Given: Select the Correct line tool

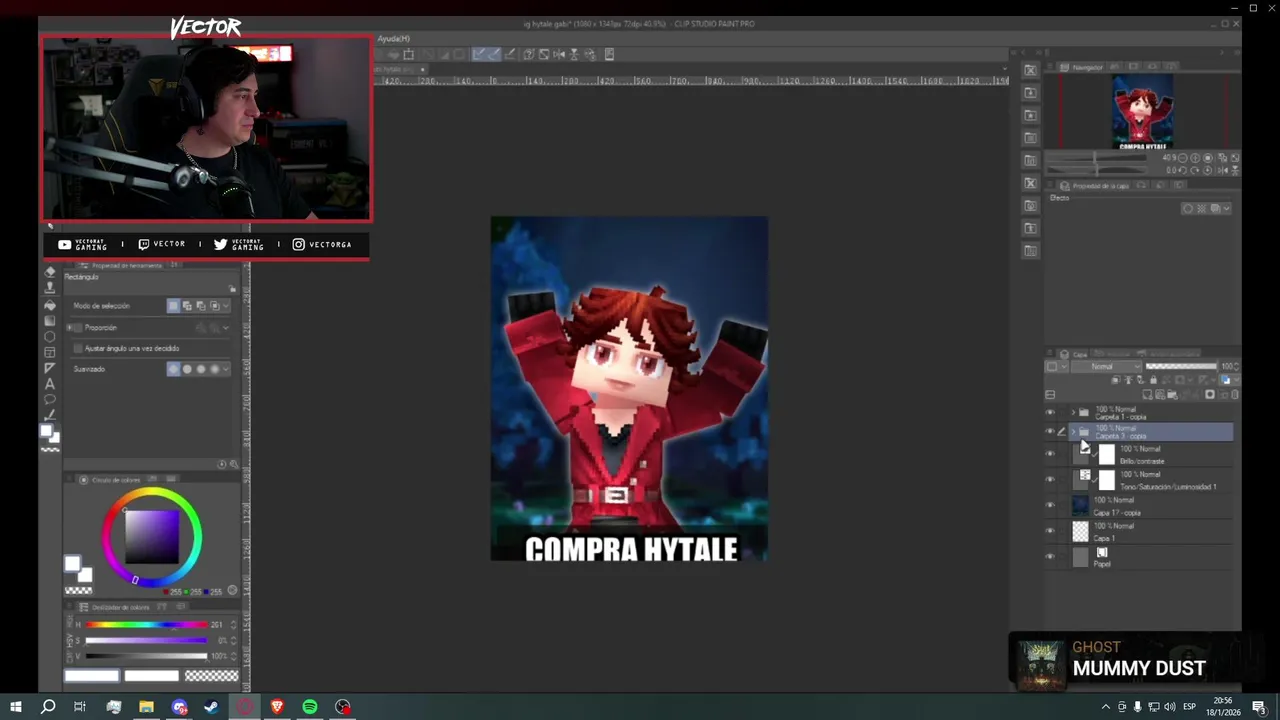Looking at the screenshot, I should tap(50, 415).
